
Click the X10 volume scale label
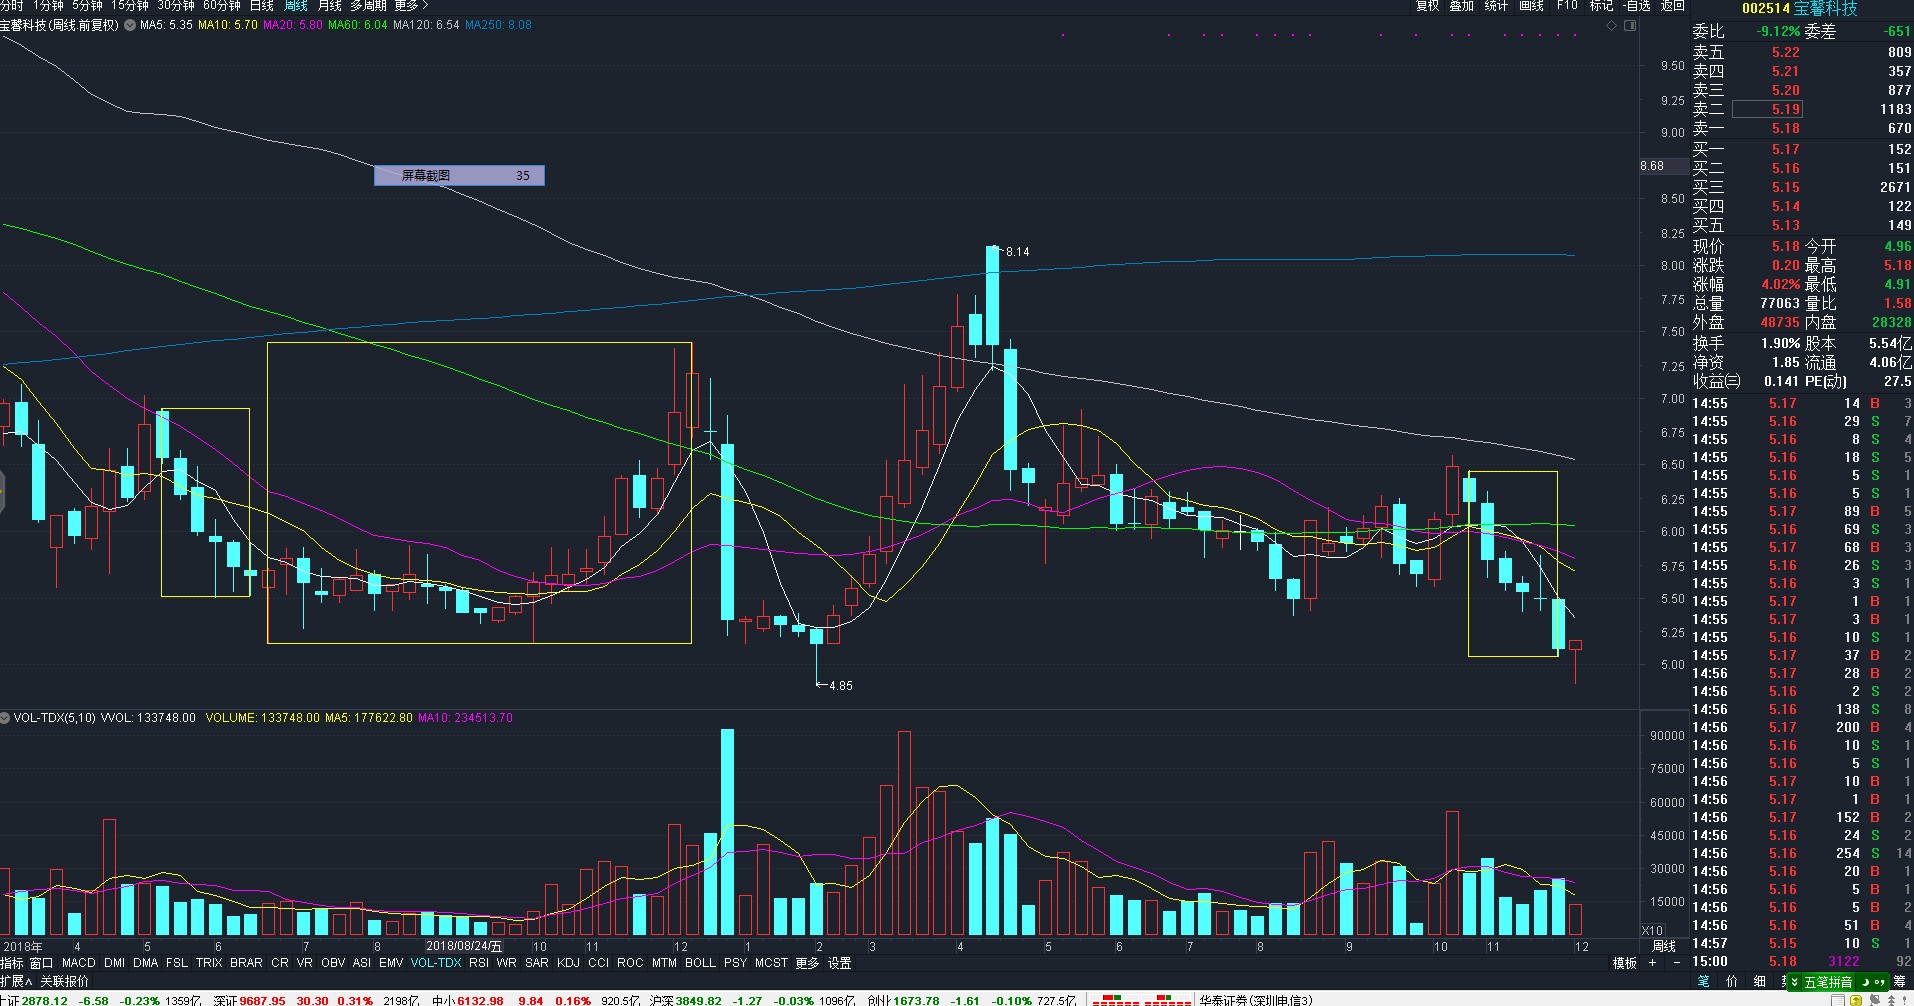[1653, 931]
